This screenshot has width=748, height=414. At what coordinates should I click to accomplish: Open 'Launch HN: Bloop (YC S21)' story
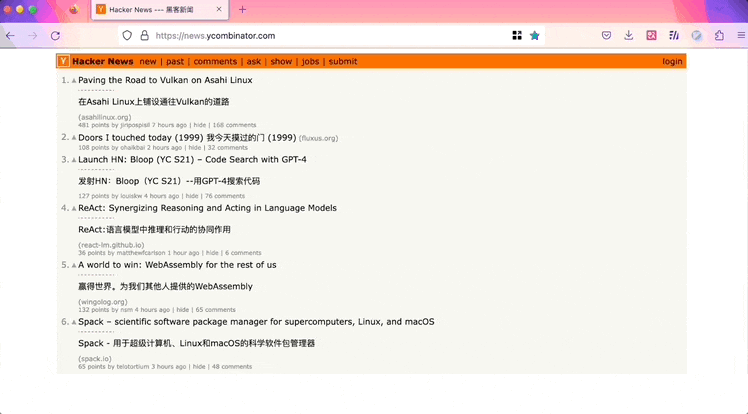tap(192, 159)
